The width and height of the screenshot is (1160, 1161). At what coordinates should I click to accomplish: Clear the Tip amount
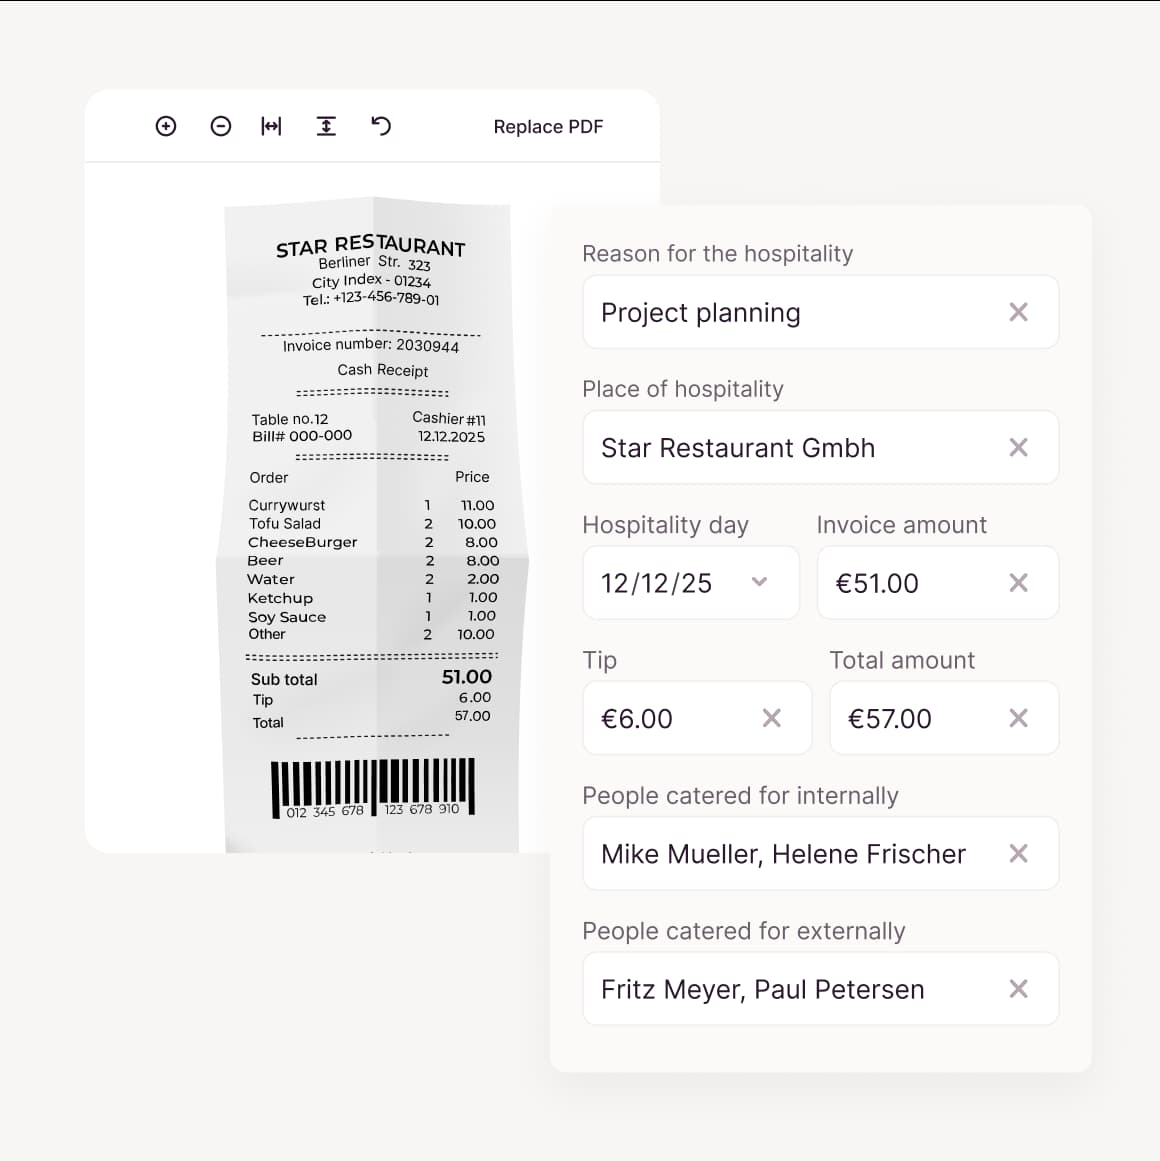(x=771, y=718)
